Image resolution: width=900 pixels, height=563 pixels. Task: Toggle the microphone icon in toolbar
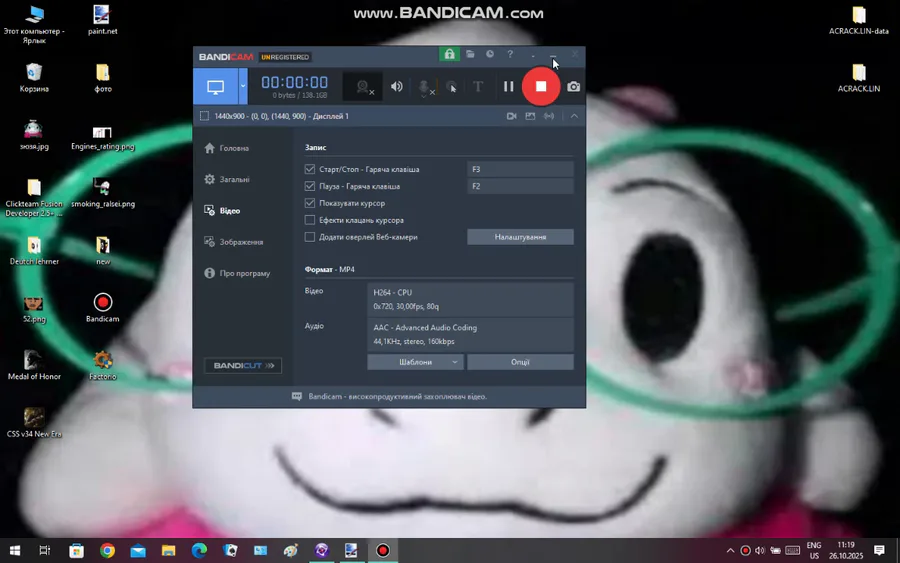point(424,87)
